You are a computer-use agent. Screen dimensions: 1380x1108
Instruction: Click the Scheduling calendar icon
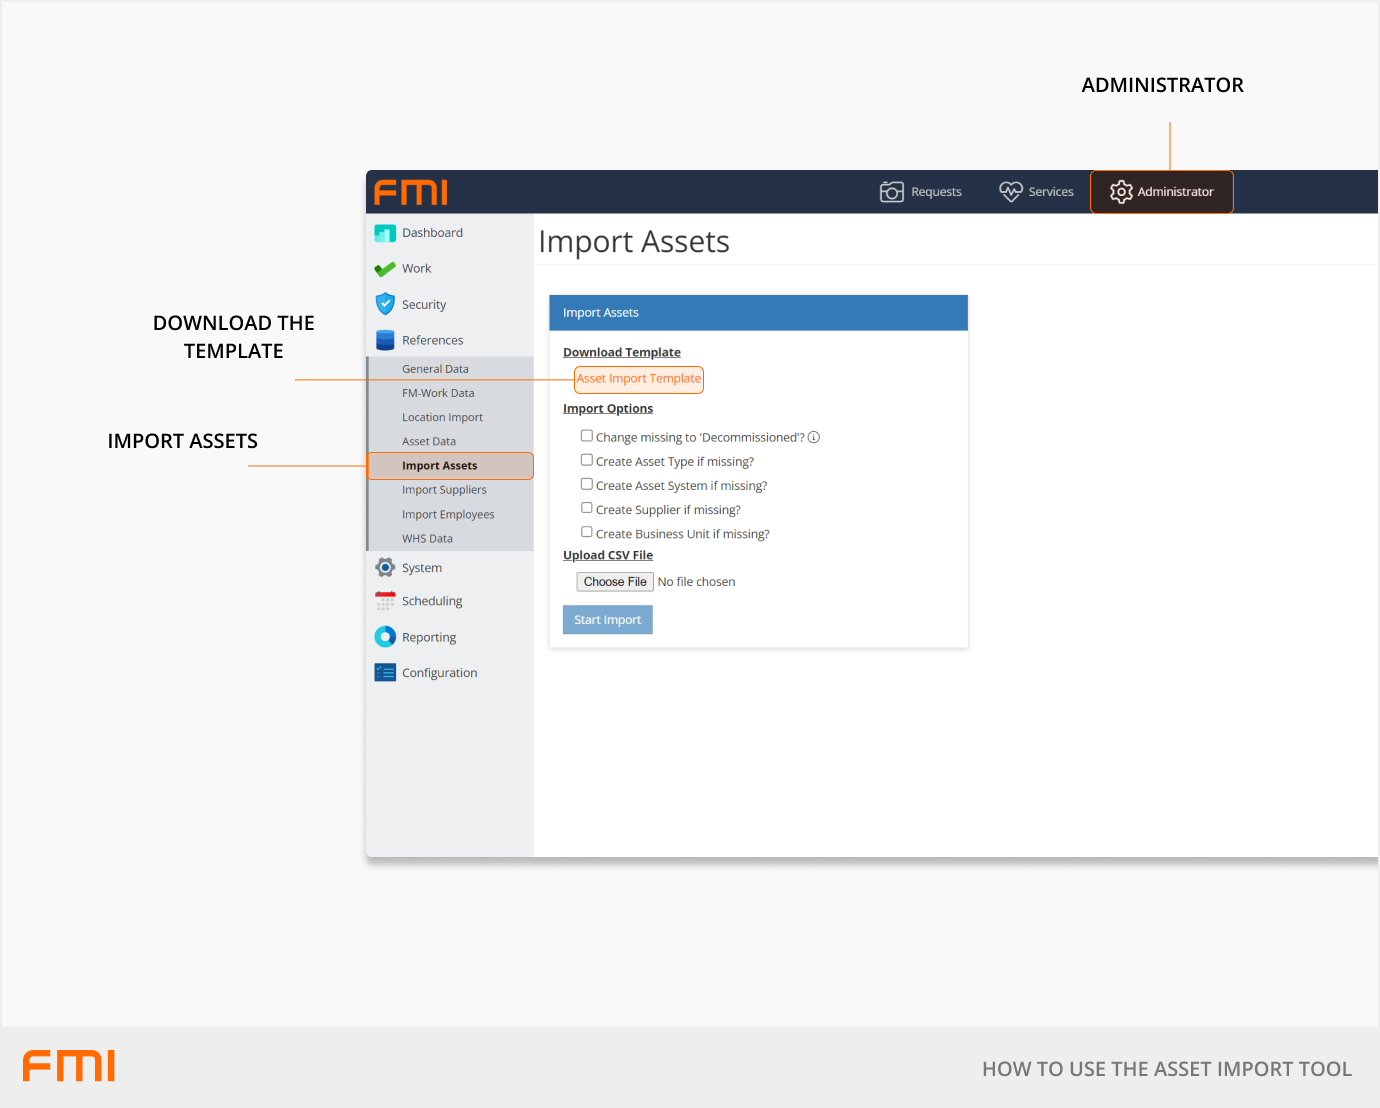pos(385,601)
